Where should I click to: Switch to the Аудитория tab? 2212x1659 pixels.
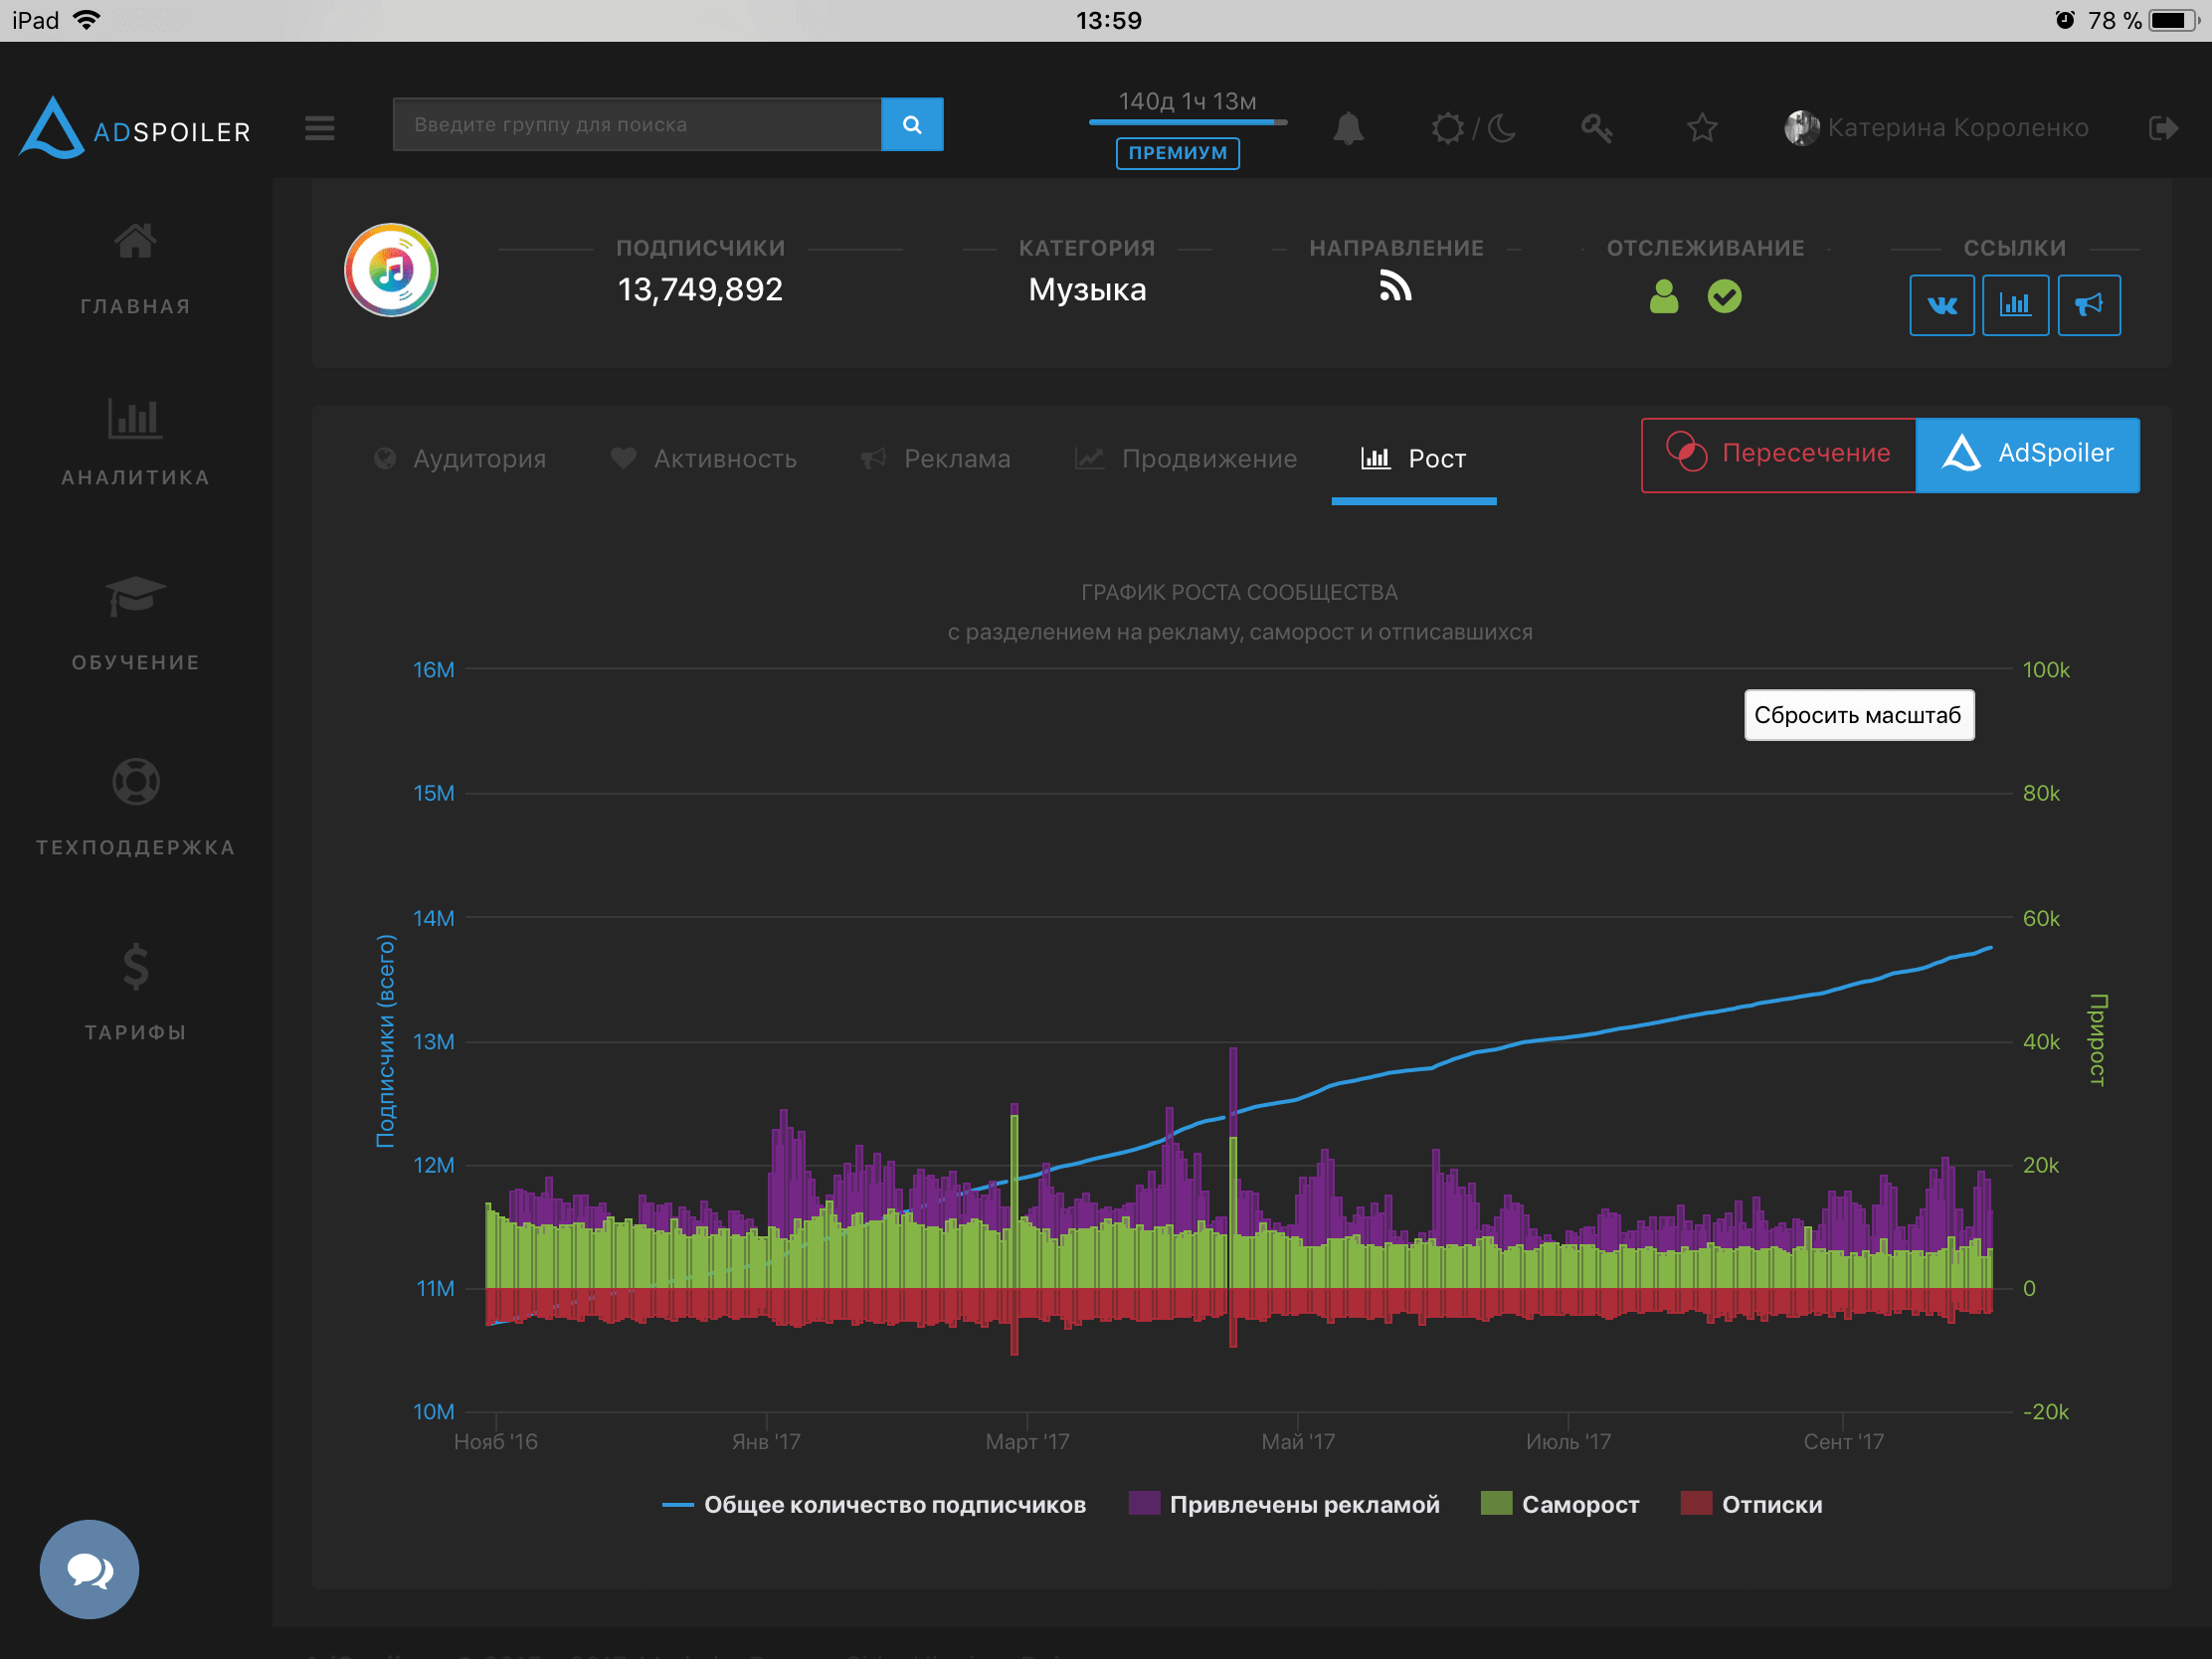point(461,459)
